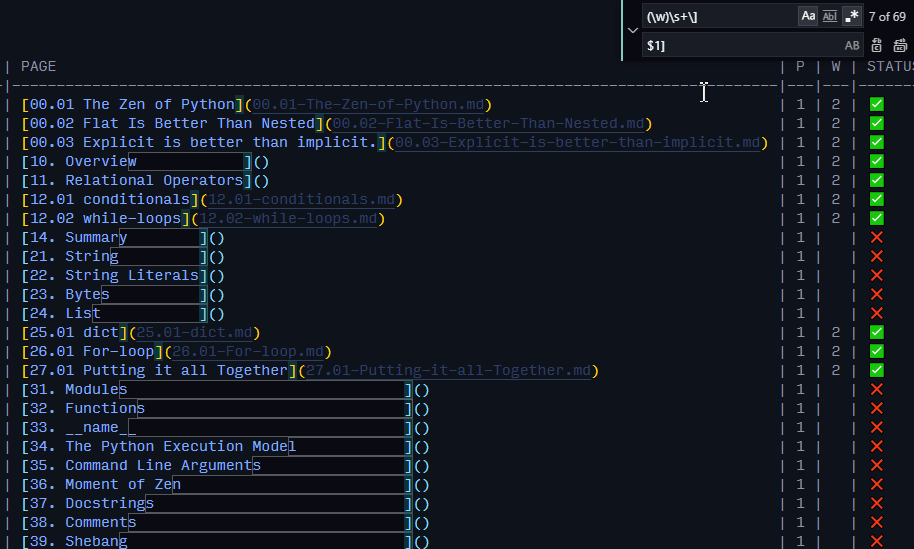
Task: Click the W column header
Action: [836, 66]
